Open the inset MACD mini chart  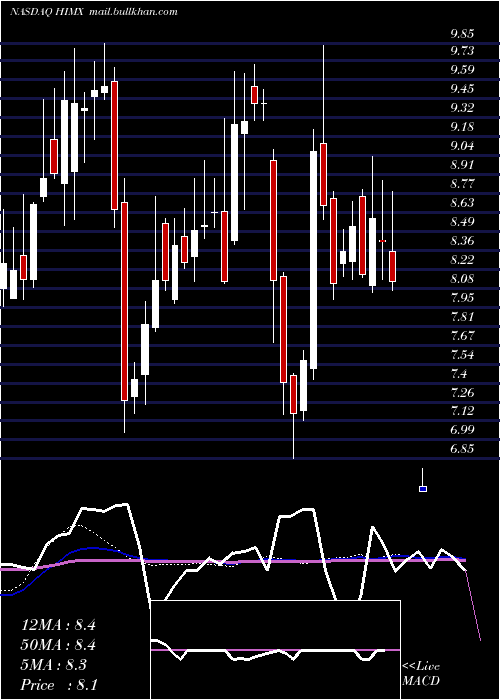coord(275,650)
